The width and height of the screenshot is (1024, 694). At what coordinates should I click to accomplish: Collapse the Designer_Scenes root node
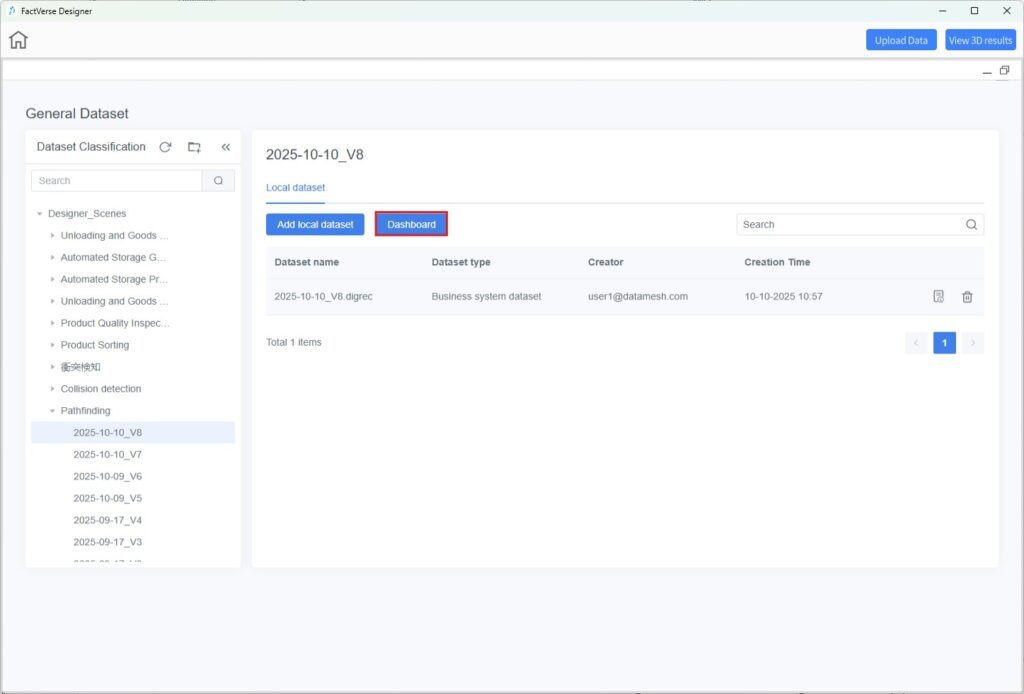coord(40,214)
